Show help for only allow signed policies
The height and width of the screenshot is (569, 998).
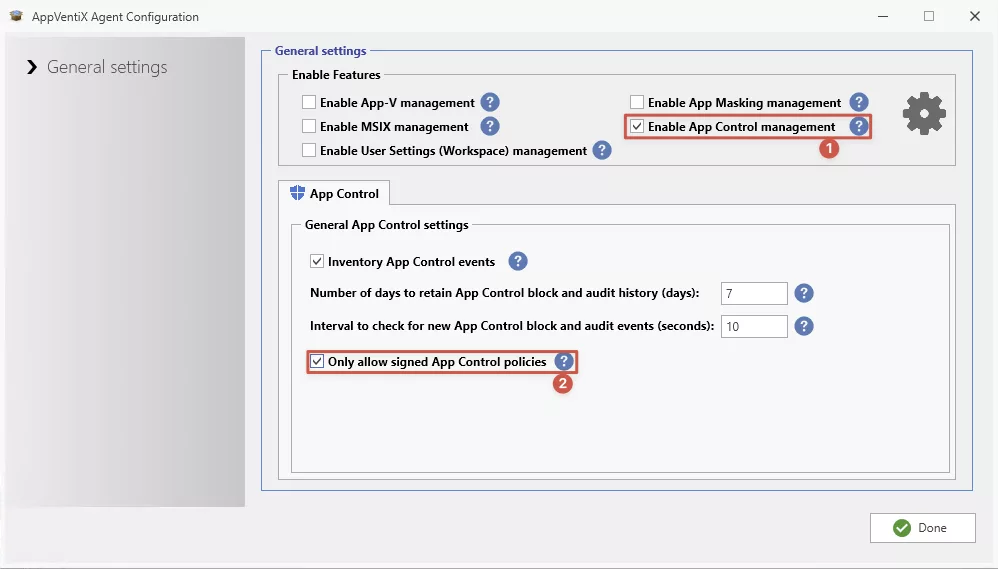[563, 361]
